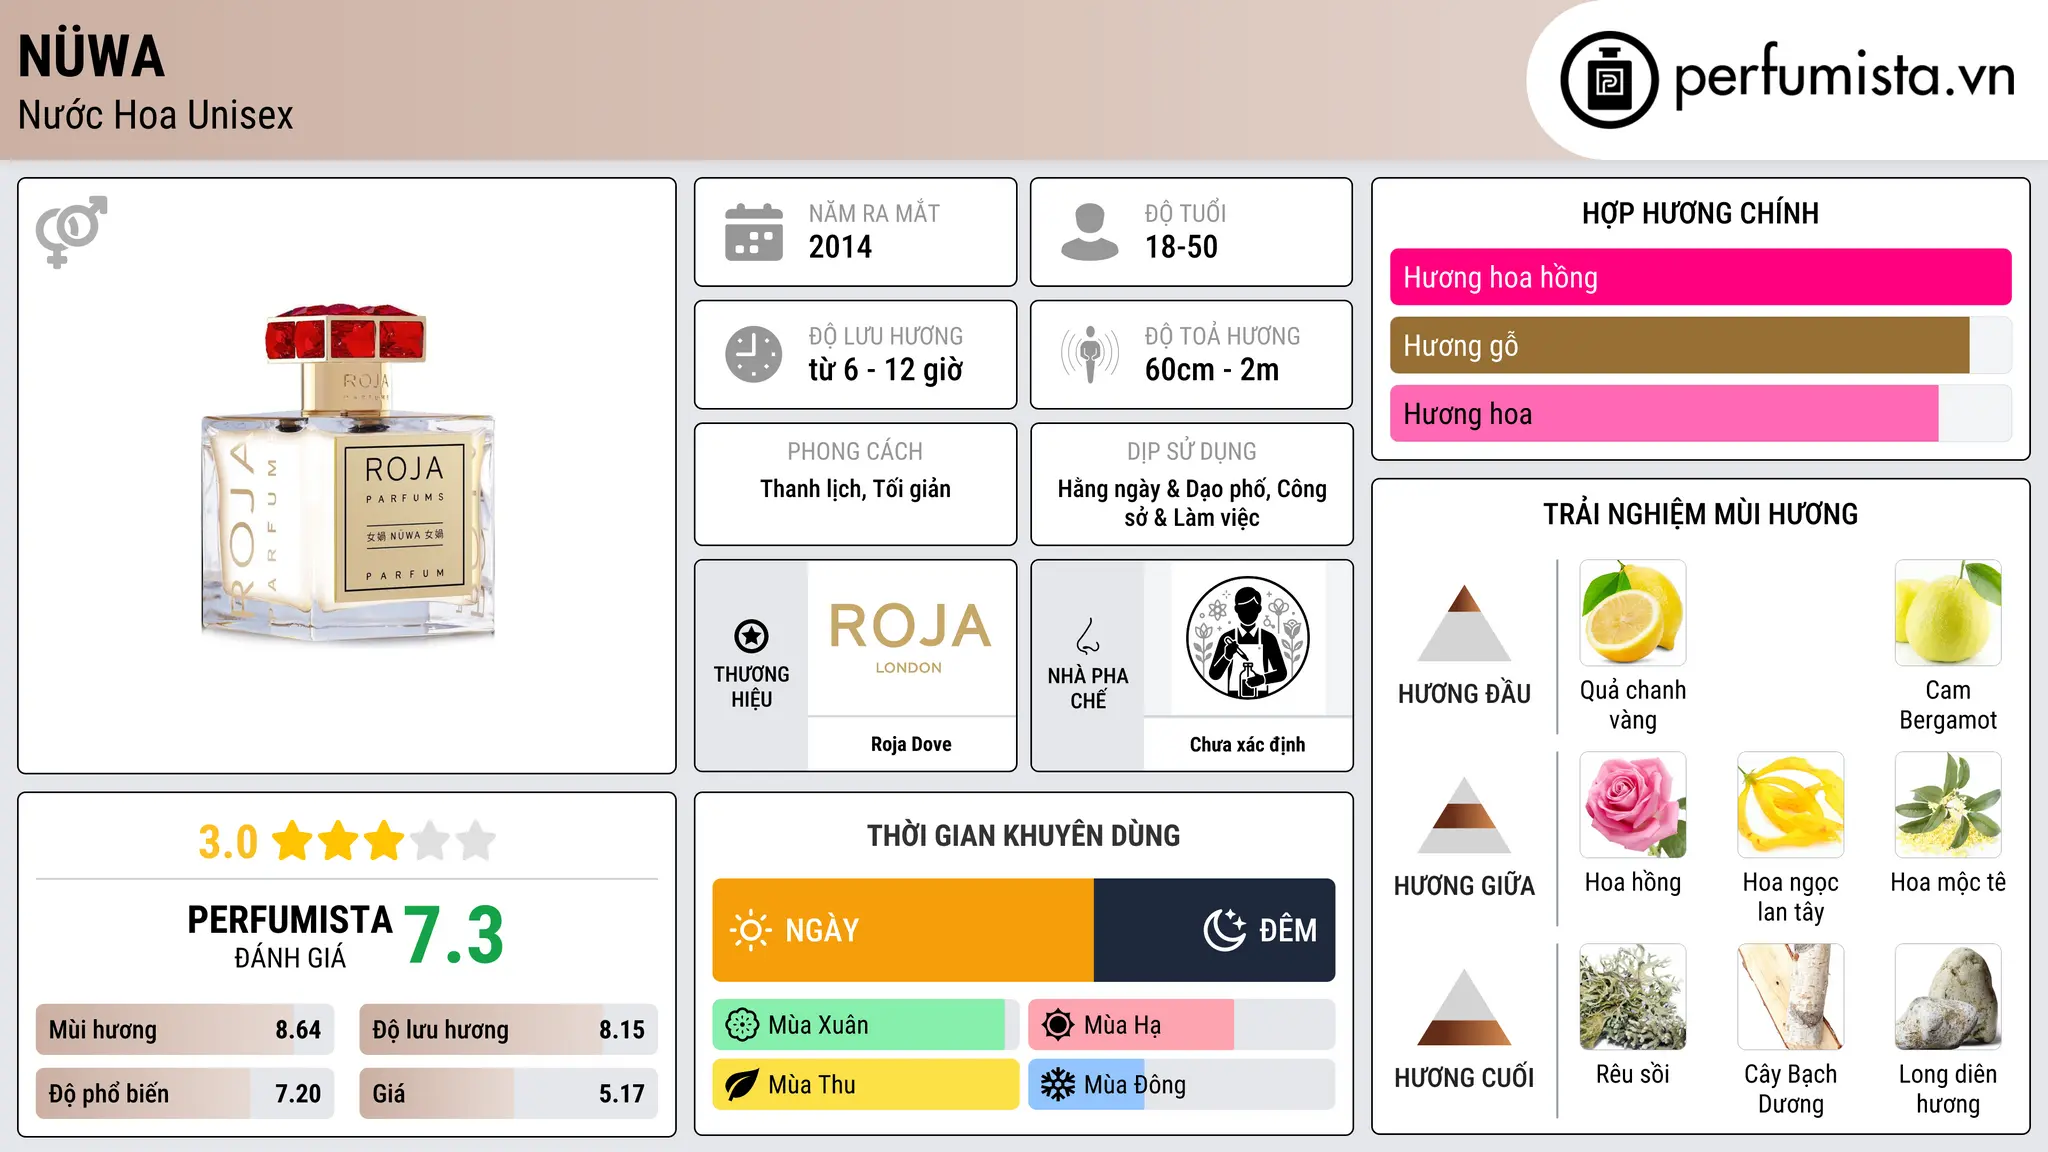Click the release year 2014
This screenshot has height=1152, width=2048.
click(840, 247)
